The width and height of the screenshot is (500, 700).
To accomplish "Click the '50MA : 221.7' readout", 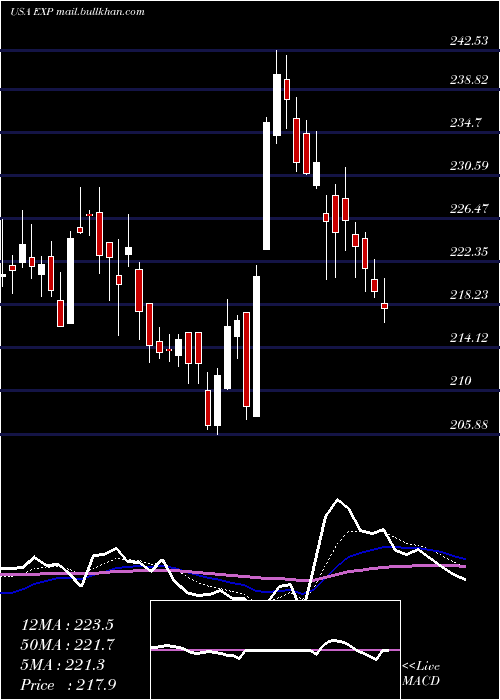I will click(x=68, y=645).
